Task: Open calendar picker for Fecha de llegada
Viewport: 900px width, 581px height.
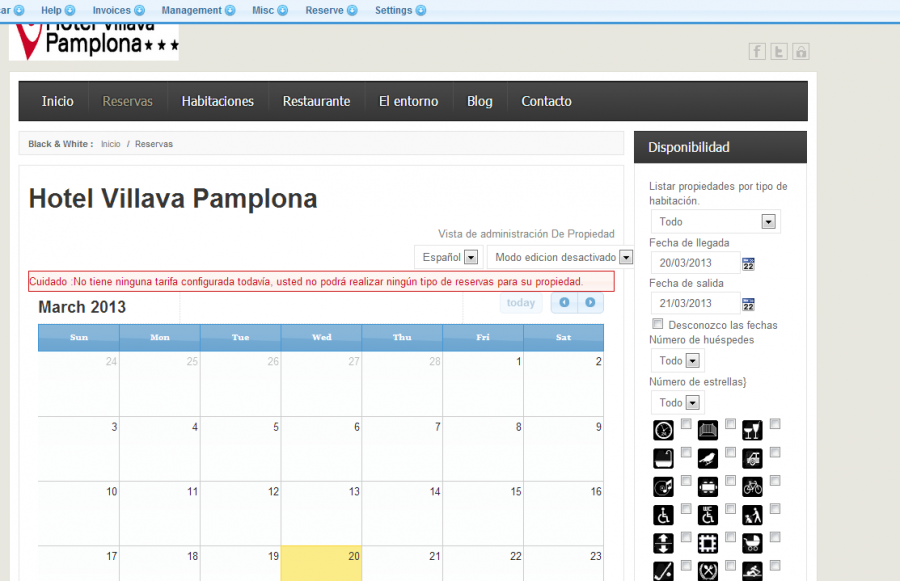Action: coord(748,264)
